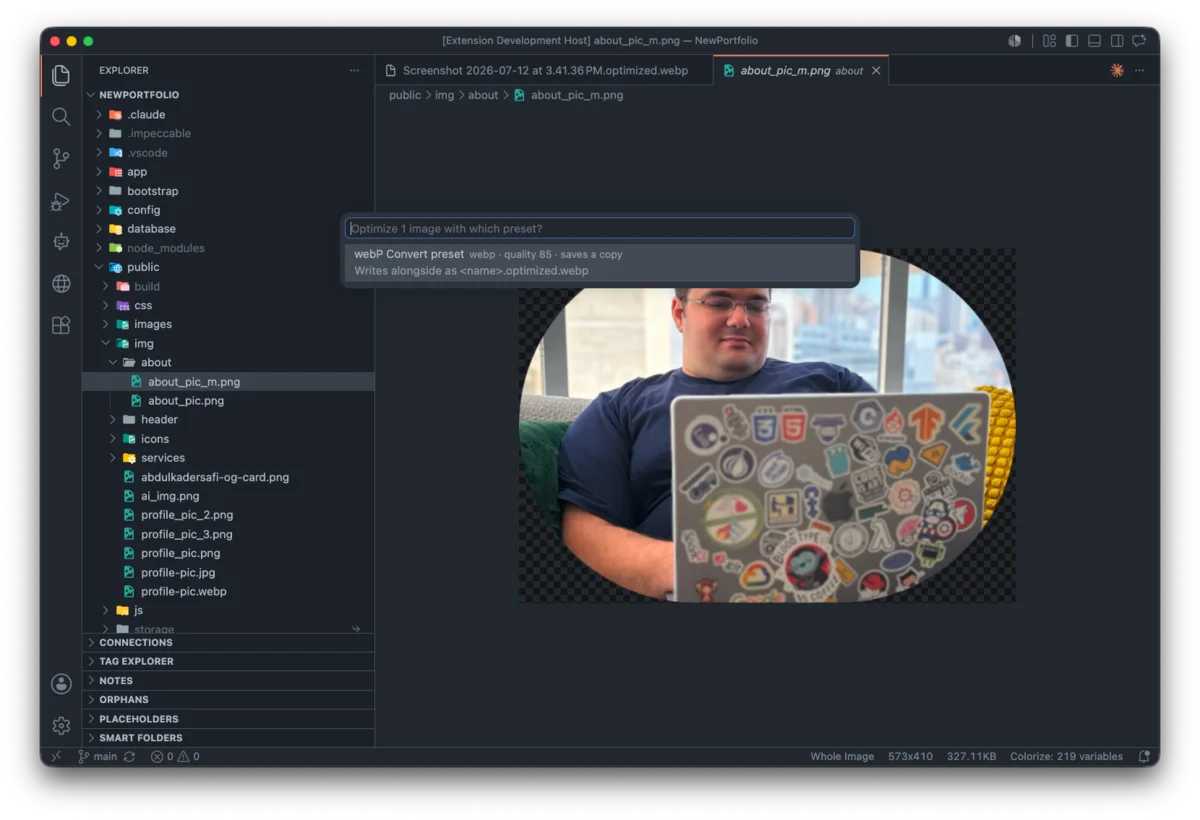This screenshot has width=1200, height=820.
Task: Click Whole Image in status bar
Action: click(842, 757)
